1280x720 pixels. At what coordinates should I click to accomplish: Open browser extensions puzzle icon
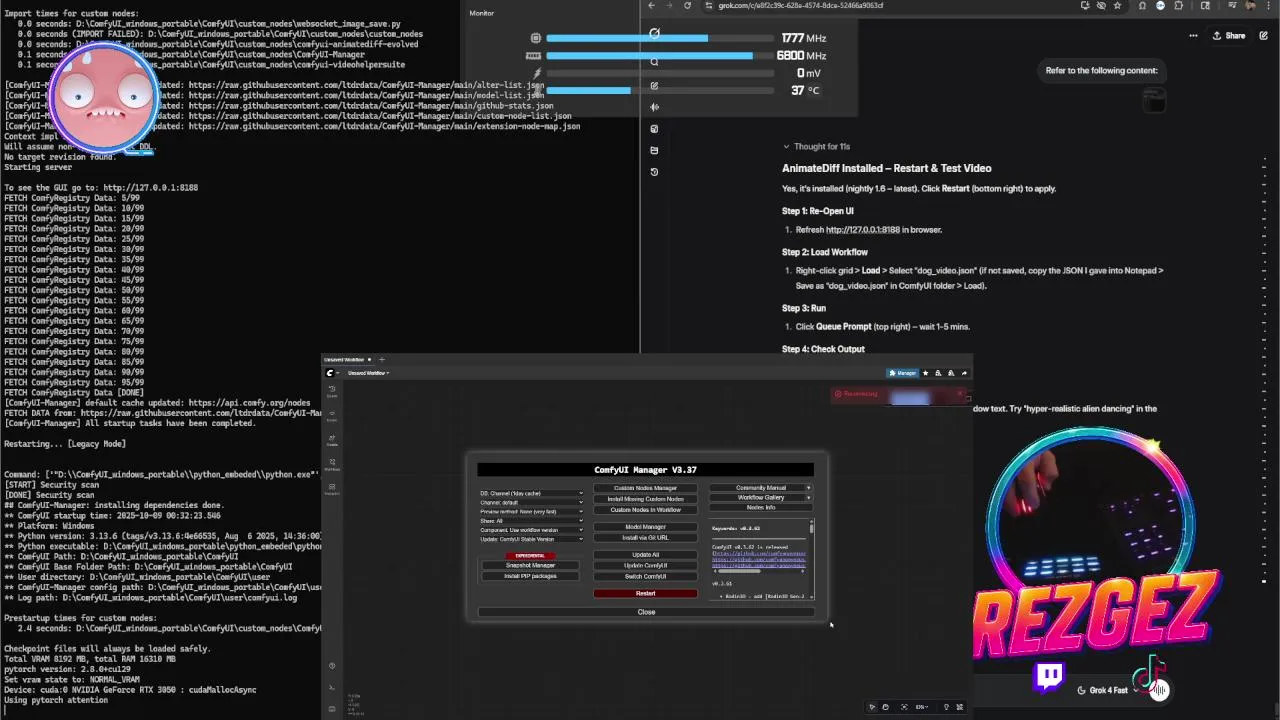click(1178, 5)
